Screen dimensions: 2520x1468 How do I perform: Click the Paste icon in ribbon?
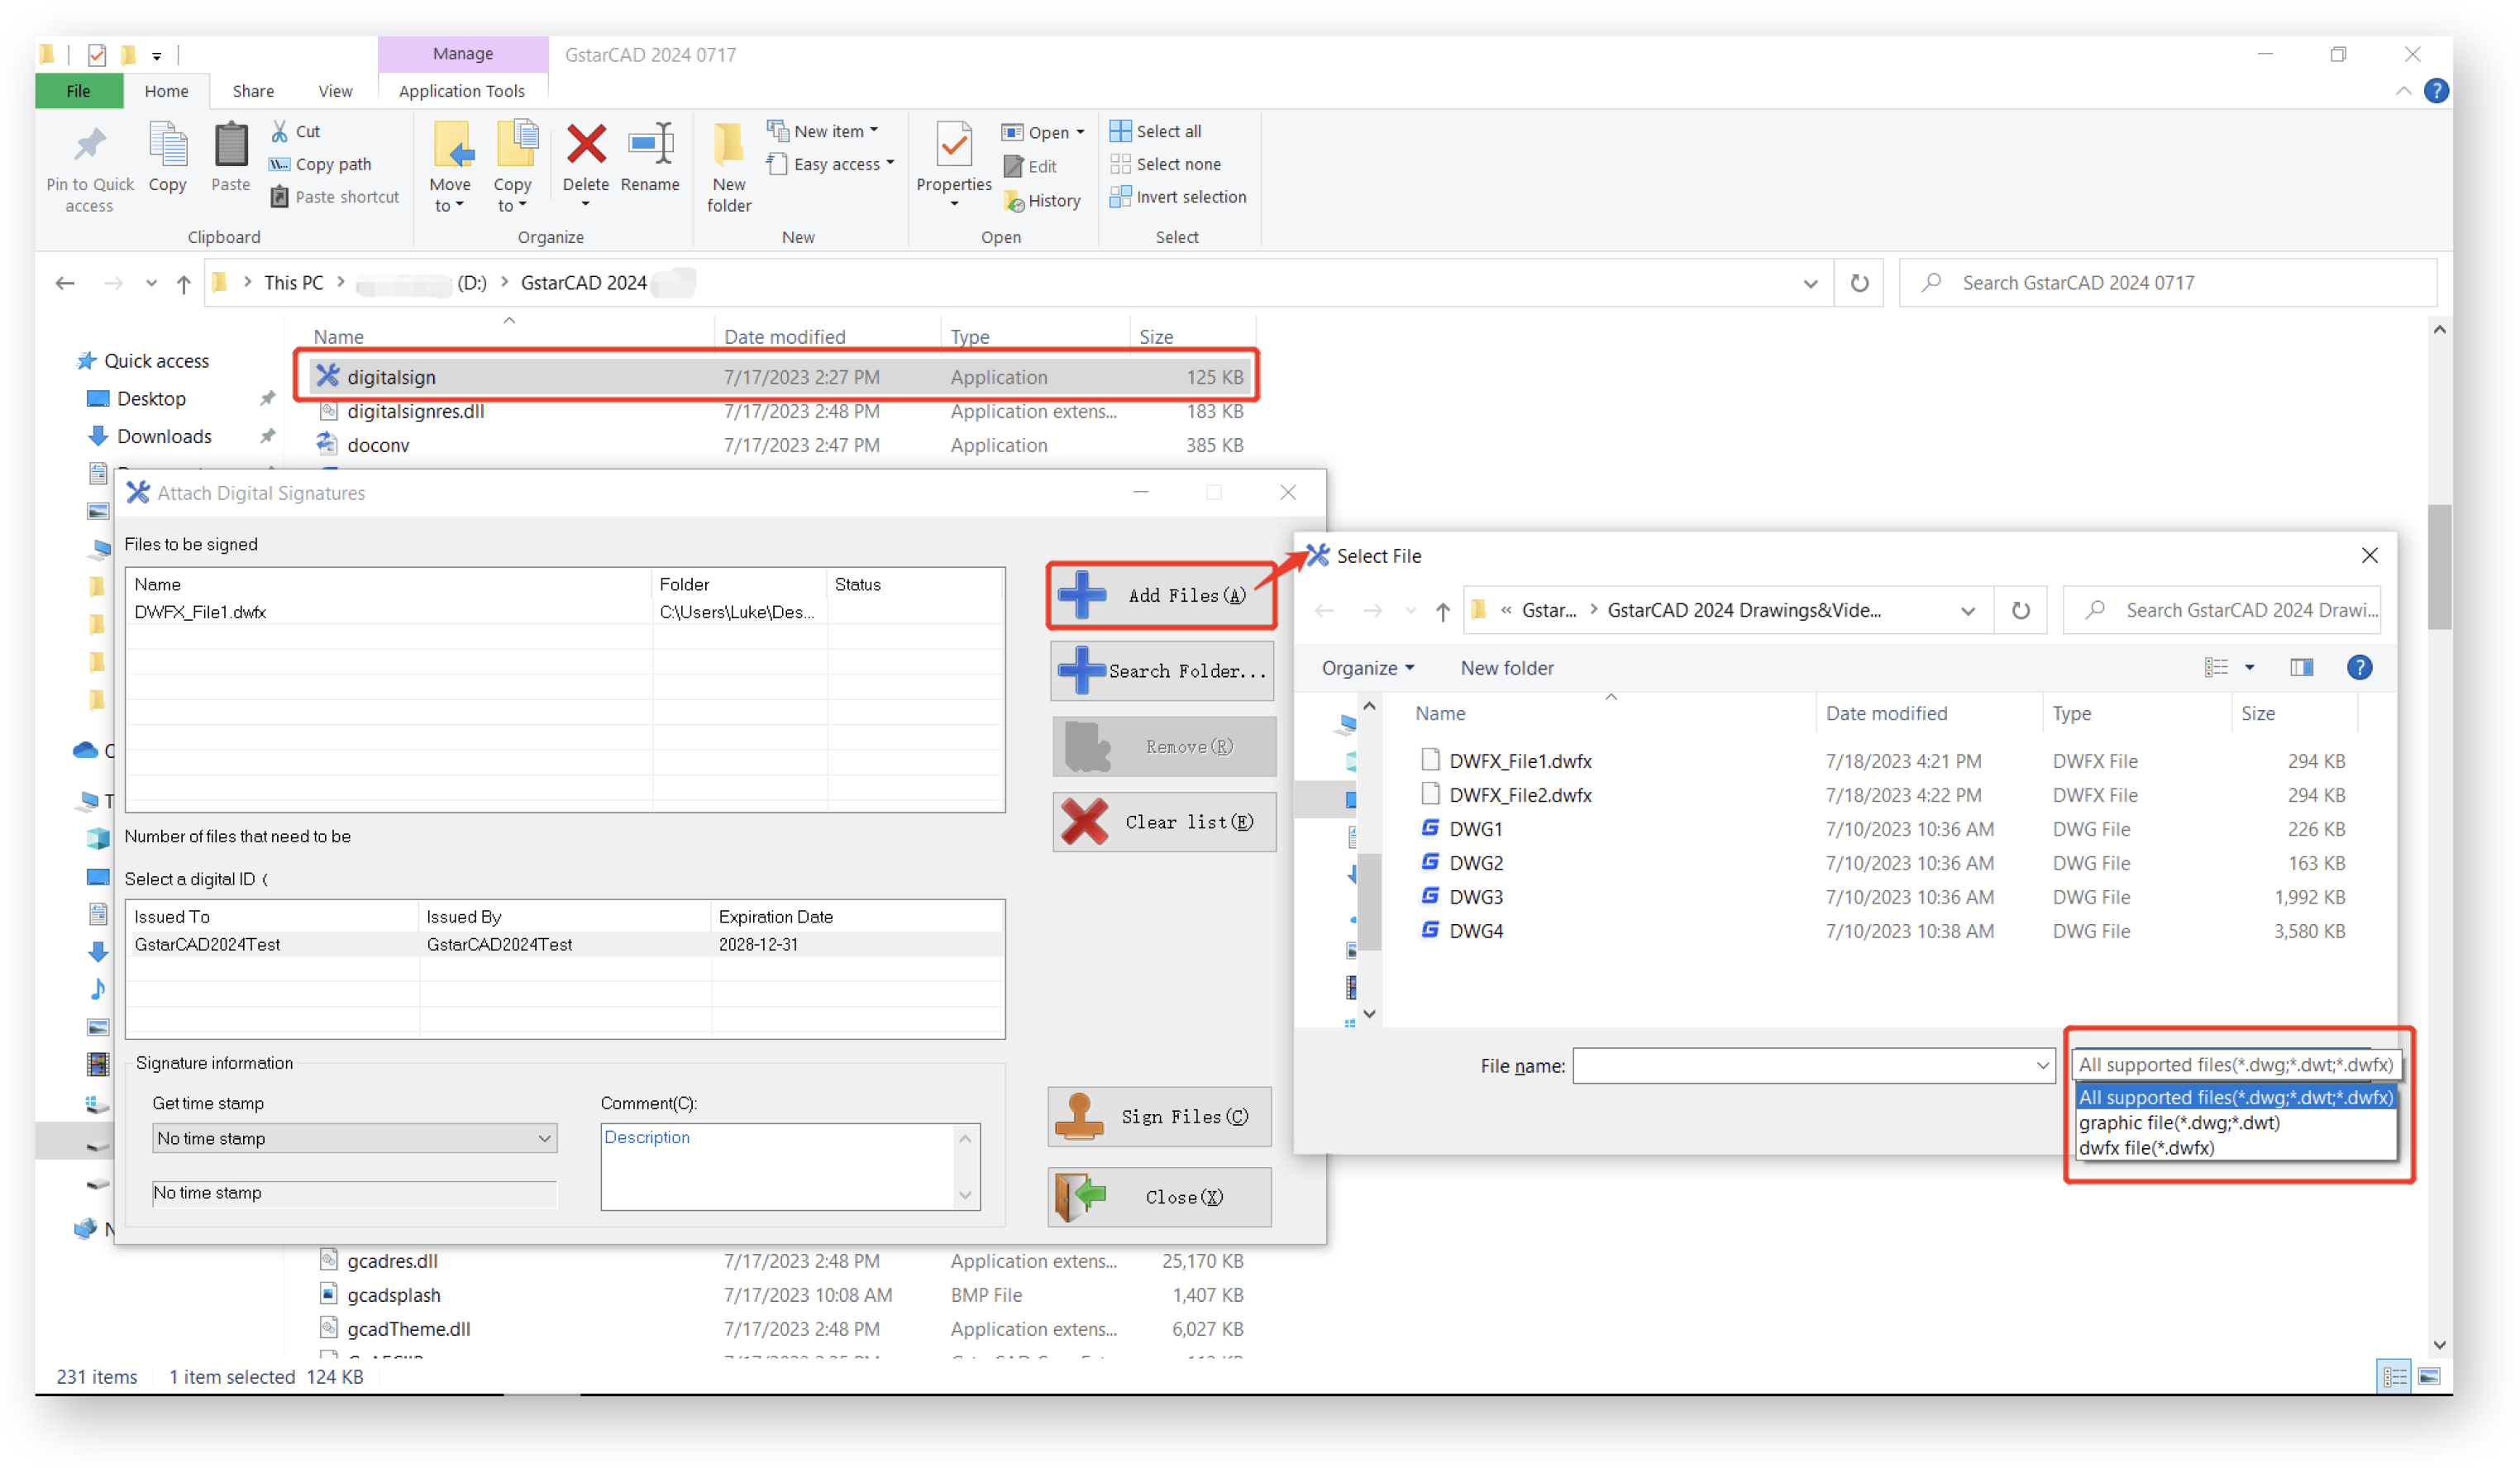231,146
